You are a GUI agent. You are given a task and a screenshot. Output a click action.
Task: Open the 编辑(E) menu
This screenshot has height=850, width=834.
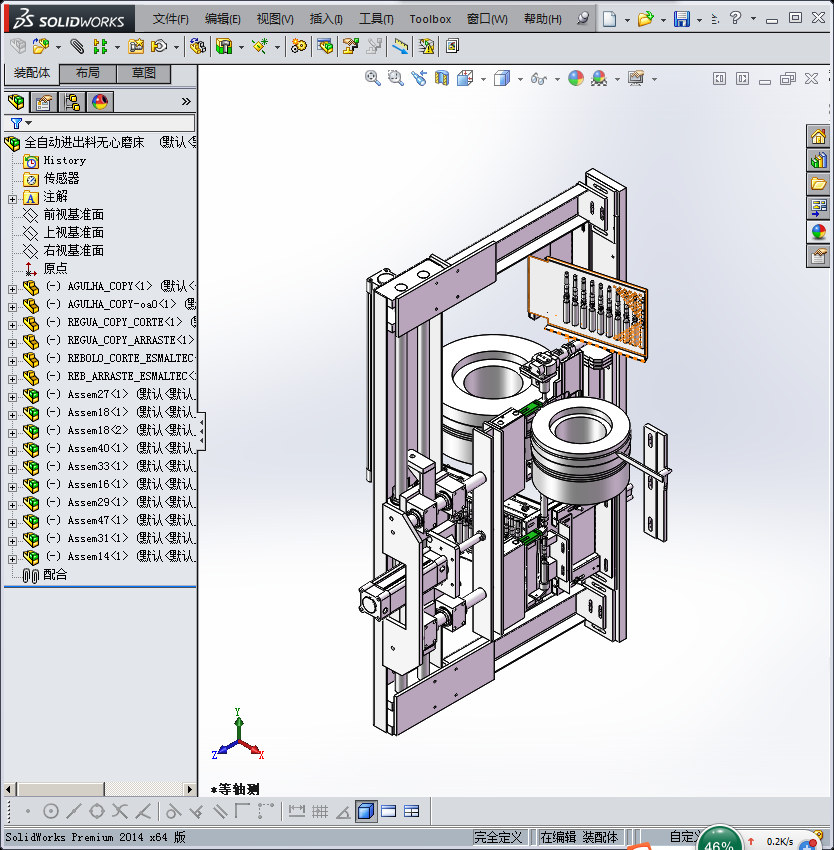(x=222, y=19)
